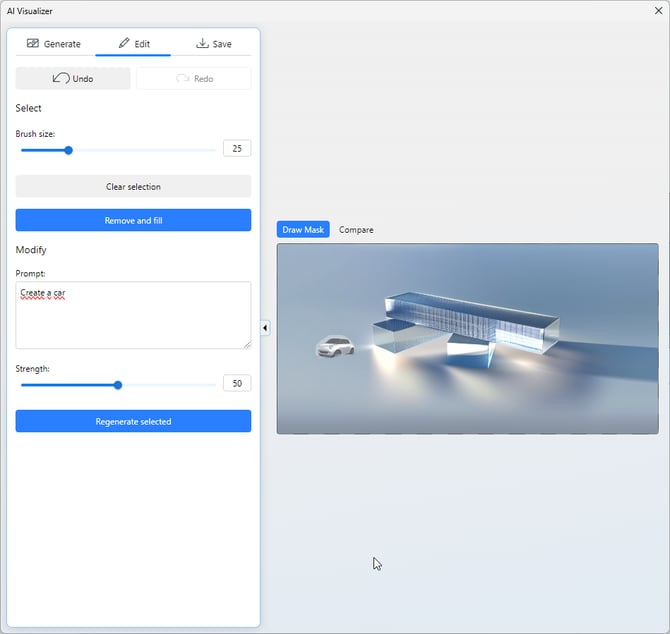Collapse the side panel with the arrow
The width and height of the screenshot is (670, 634).
click(265, 328)
